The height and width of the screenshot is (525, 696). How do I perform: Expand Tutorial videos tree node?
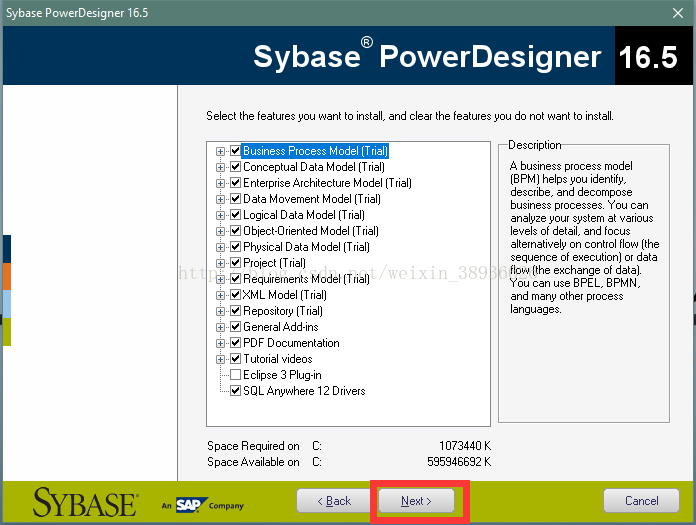click(x=220, y=359)
